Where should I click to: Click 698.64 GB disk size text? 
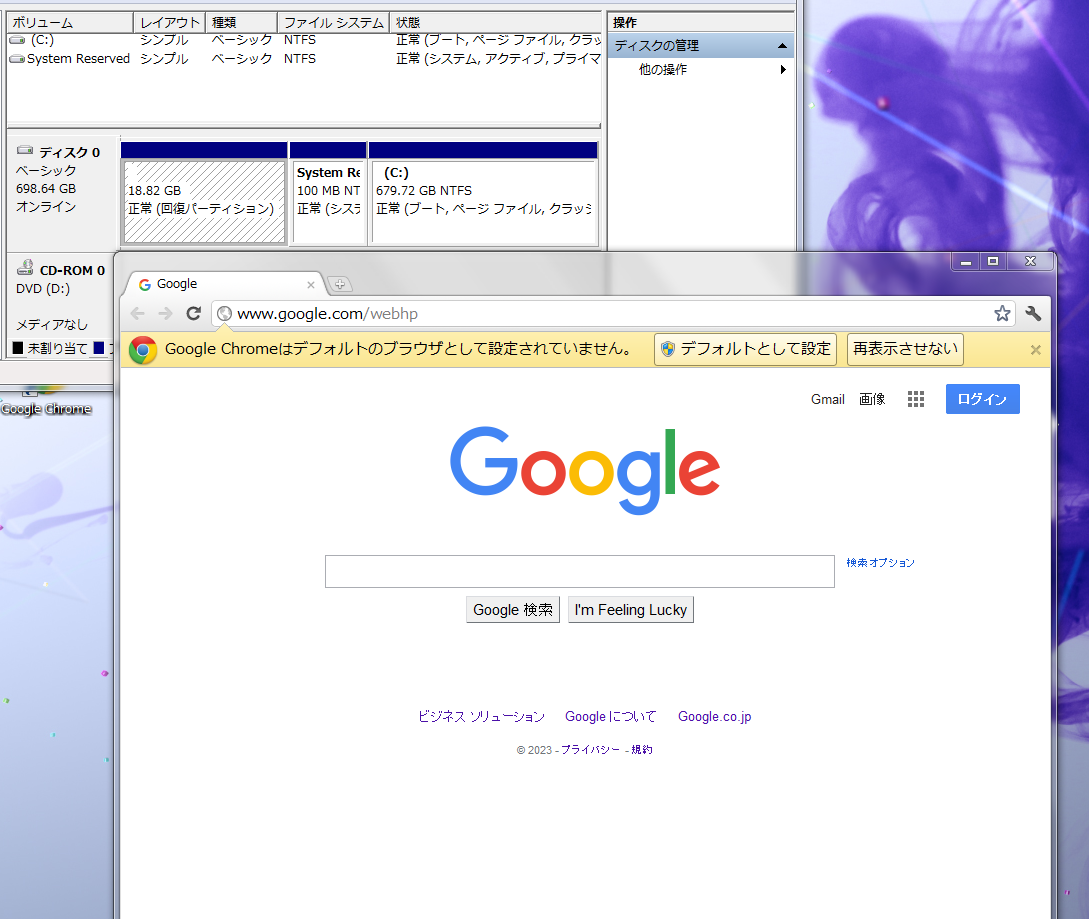pos(47,189)
